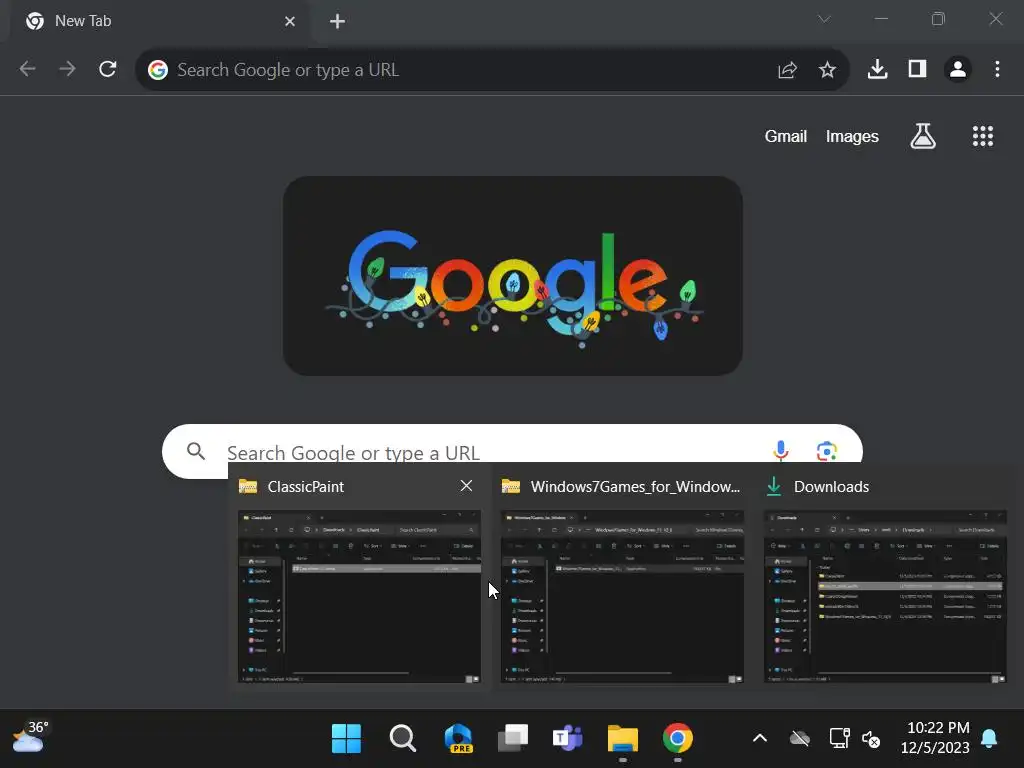
Task: Select the New Tab tab
Action: tap(157, 22)
